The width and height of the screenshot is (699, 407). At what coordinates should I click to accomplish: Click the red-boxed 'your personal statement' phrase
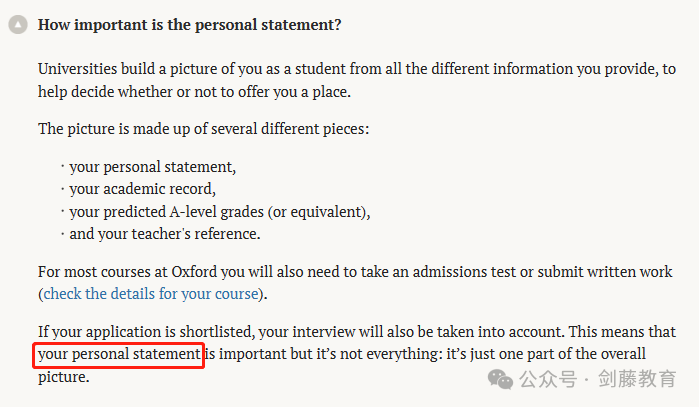[x=119, y=354]
